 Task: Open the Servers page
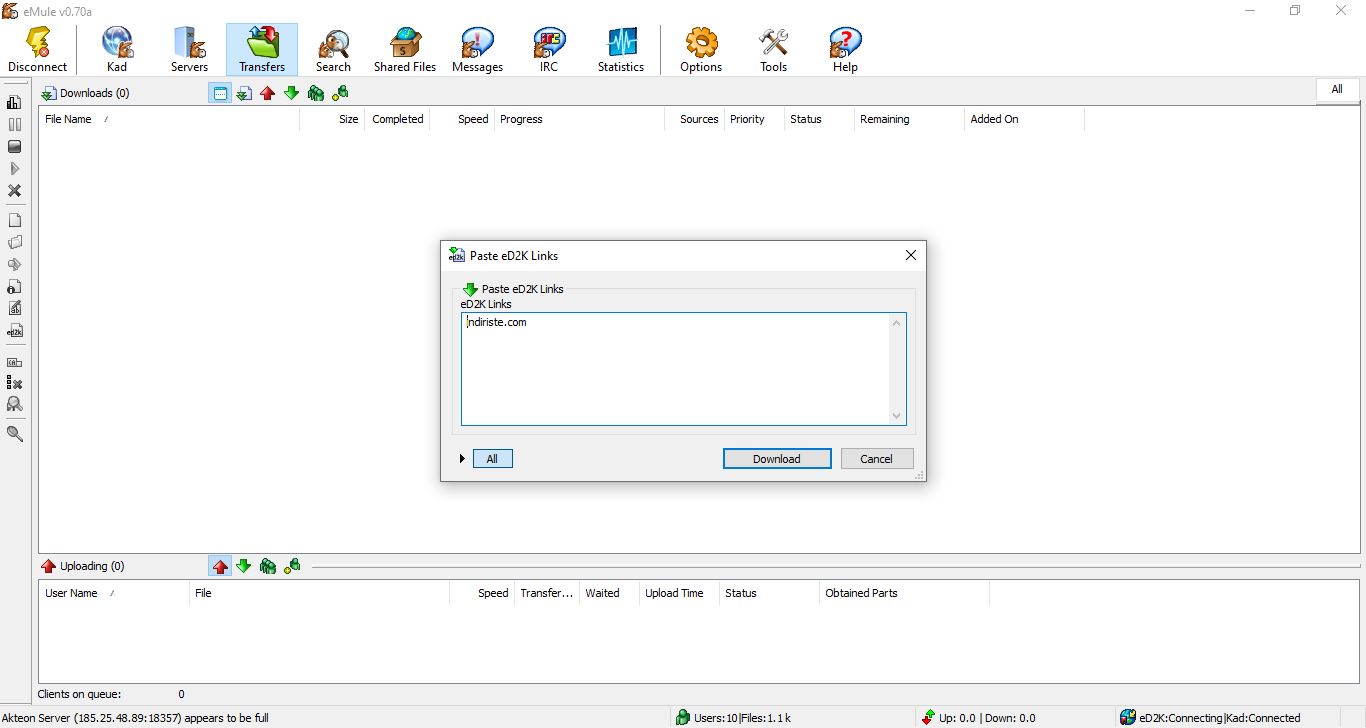point(189,50)
